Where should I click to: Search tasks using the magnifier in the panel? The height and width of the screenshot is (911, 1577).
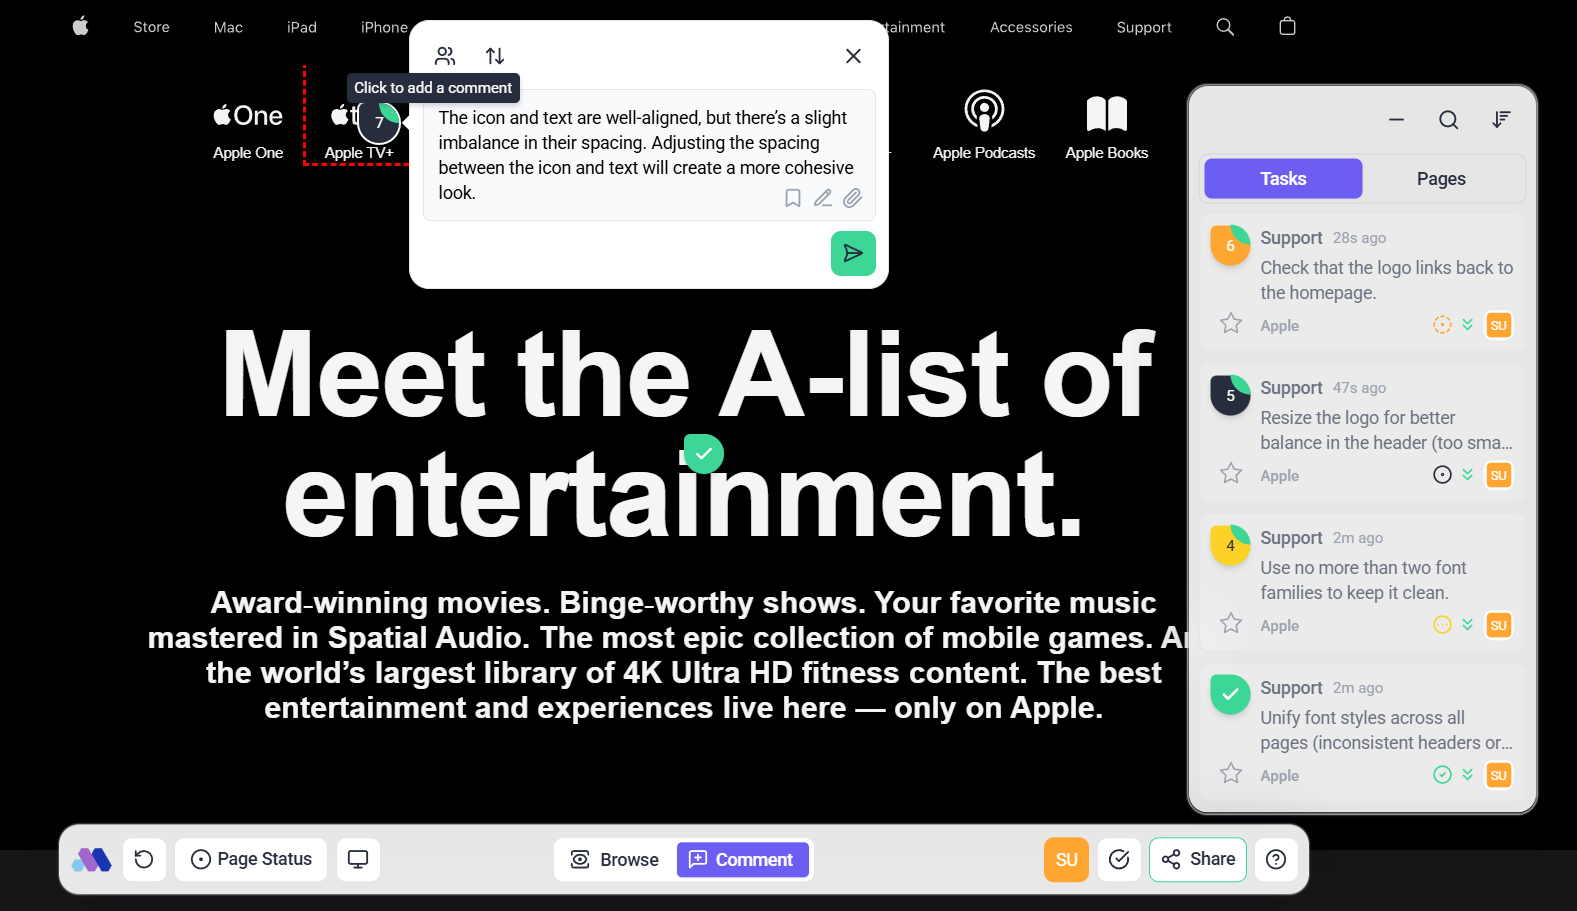[x=1448, y=120]
